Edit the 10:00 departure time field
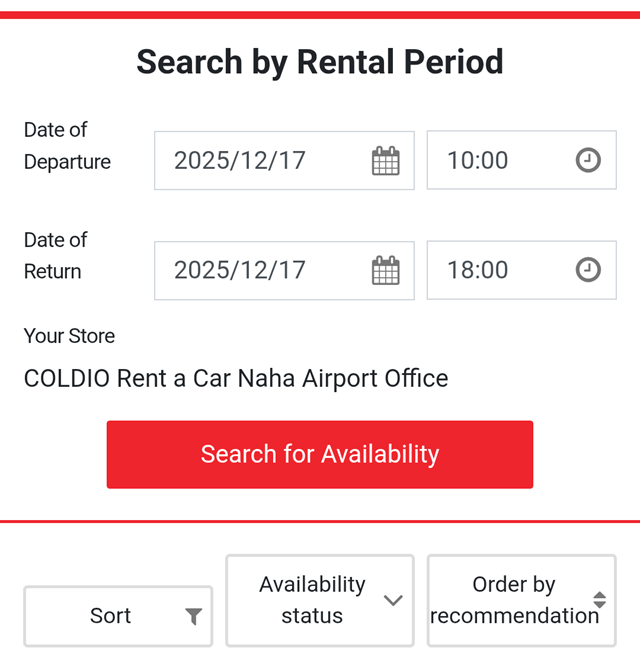 (x=478, y=160)
